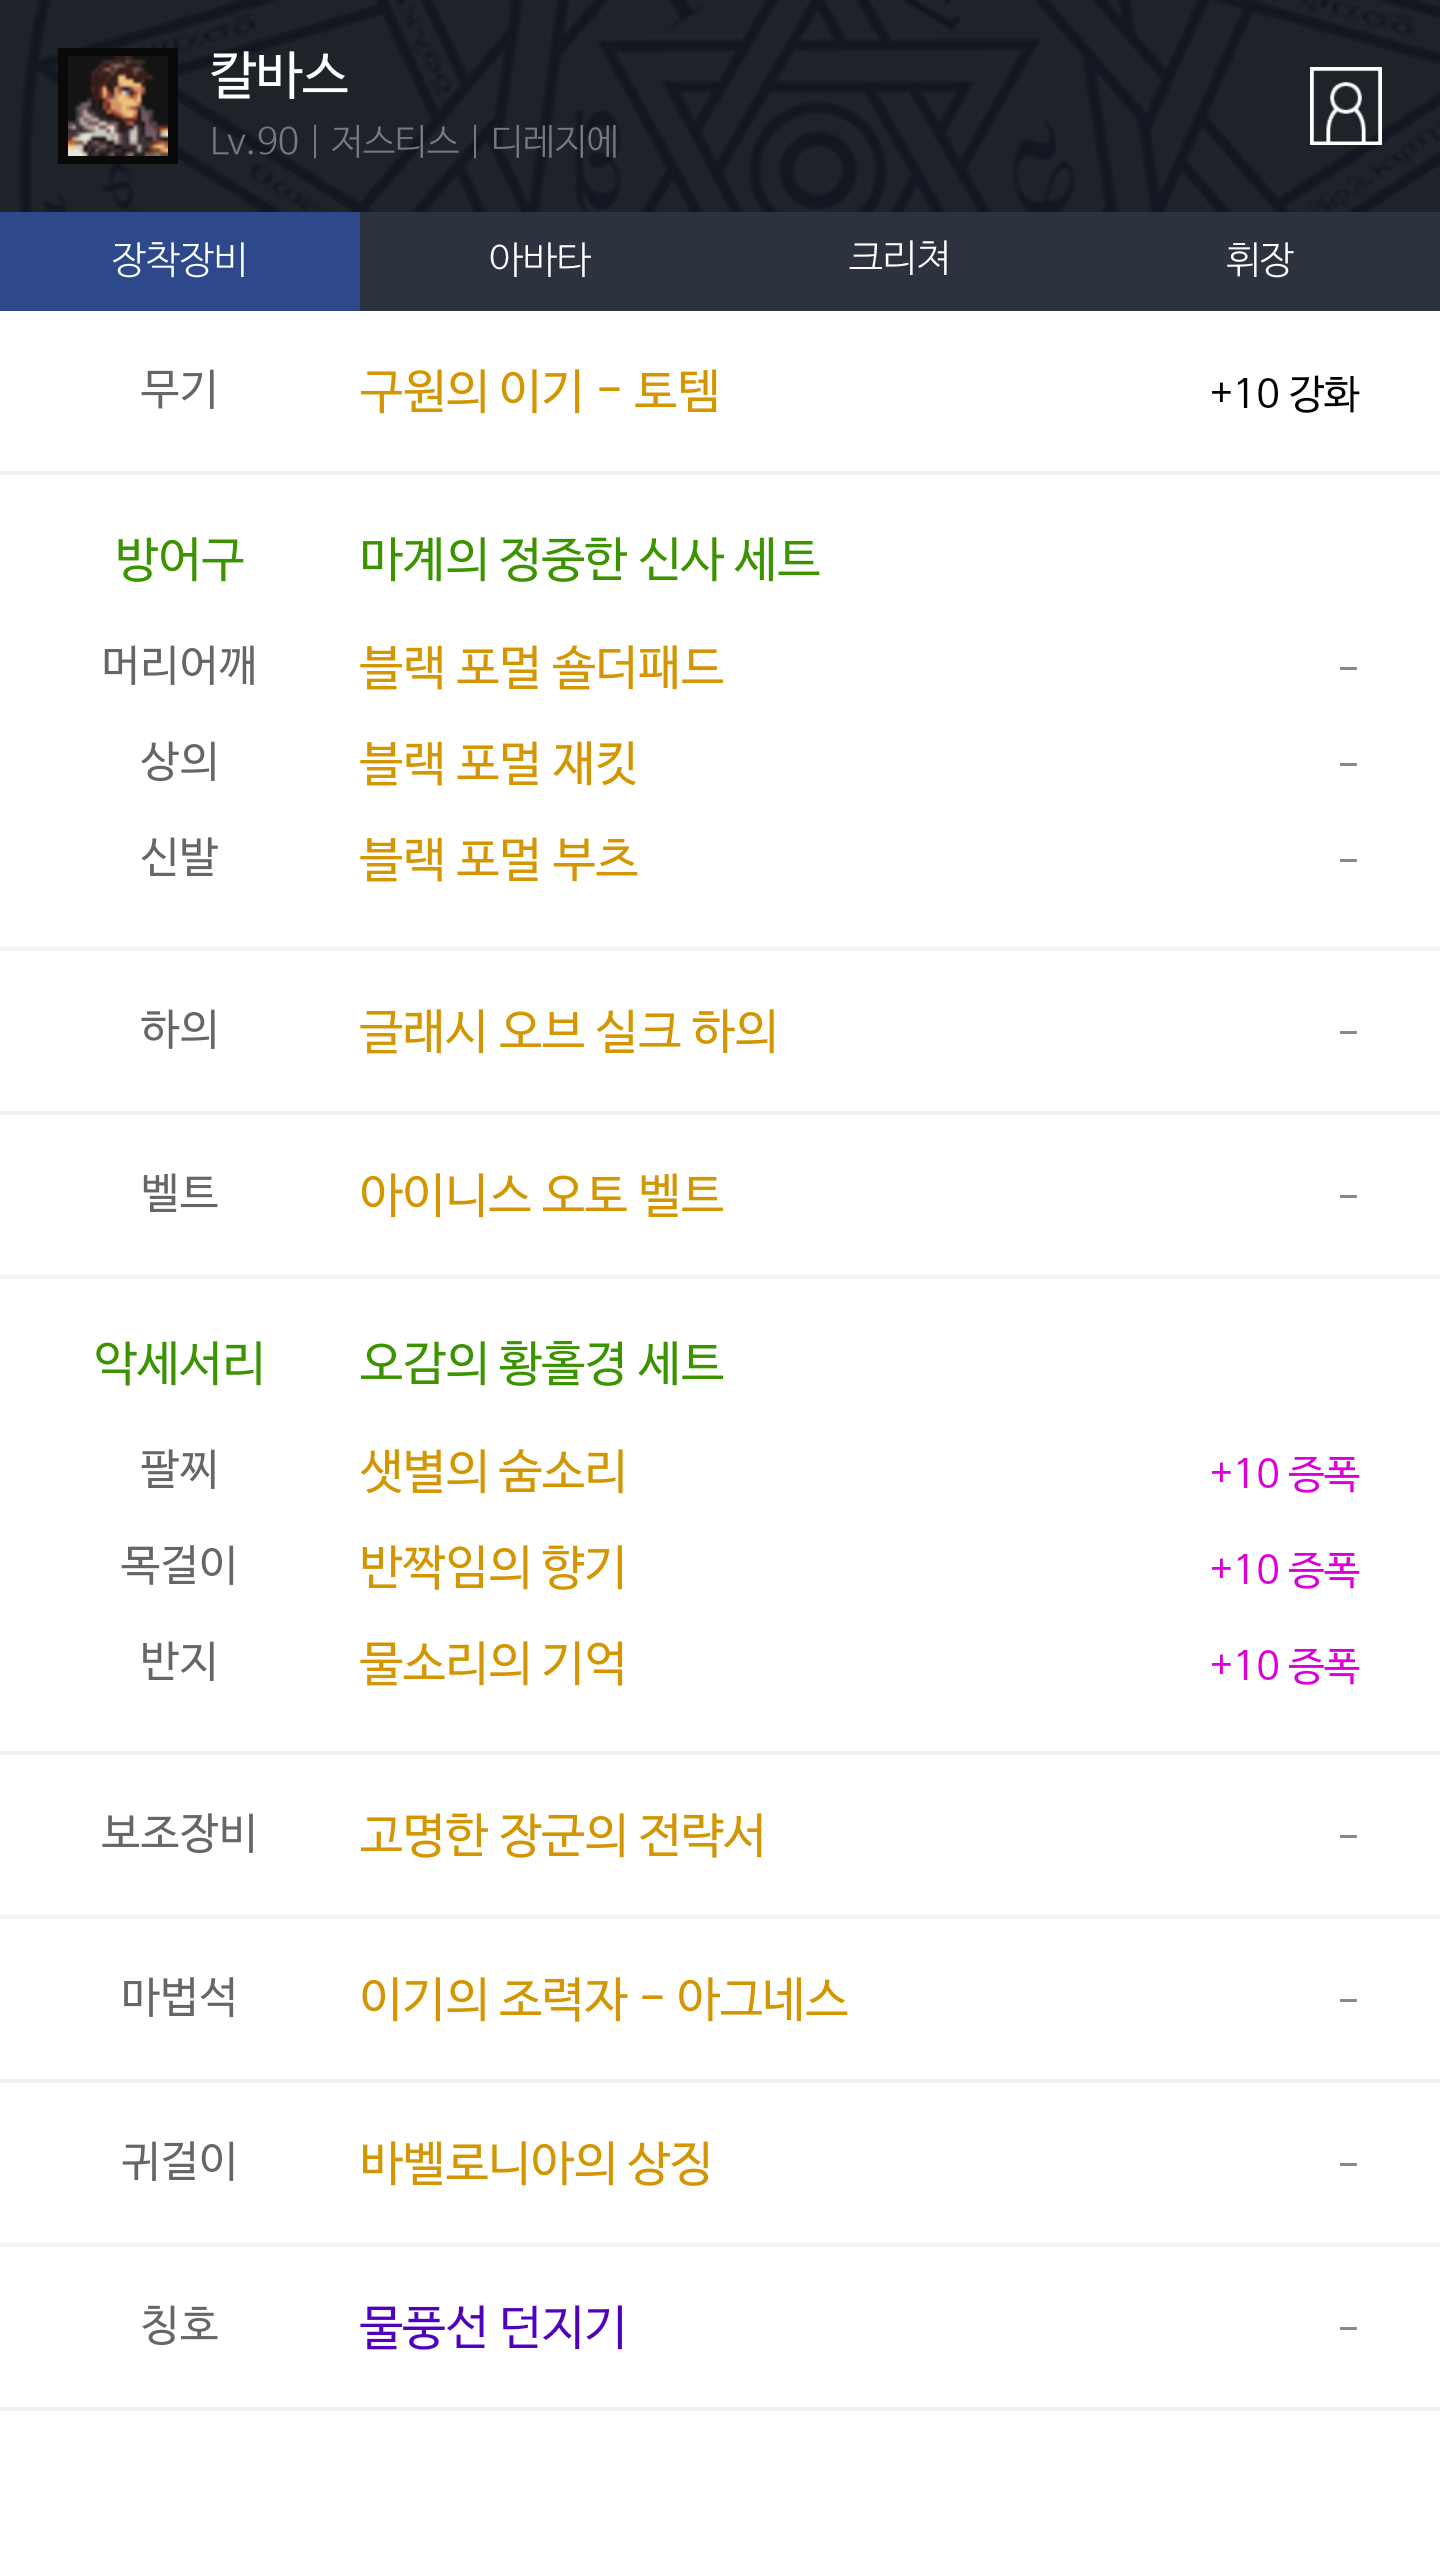Select the 블랙 포멀 부츠 item
Viewport: 1440px width, 2560px height.
point(498,859)
